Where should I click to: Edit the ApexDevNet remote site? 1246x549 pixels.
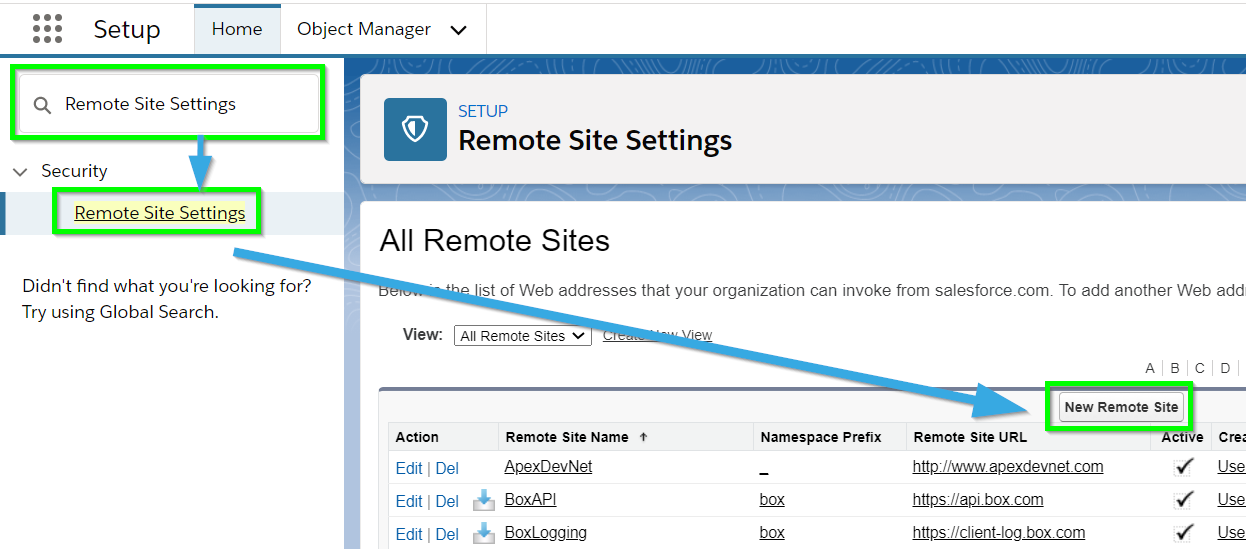tap(409, 468)
